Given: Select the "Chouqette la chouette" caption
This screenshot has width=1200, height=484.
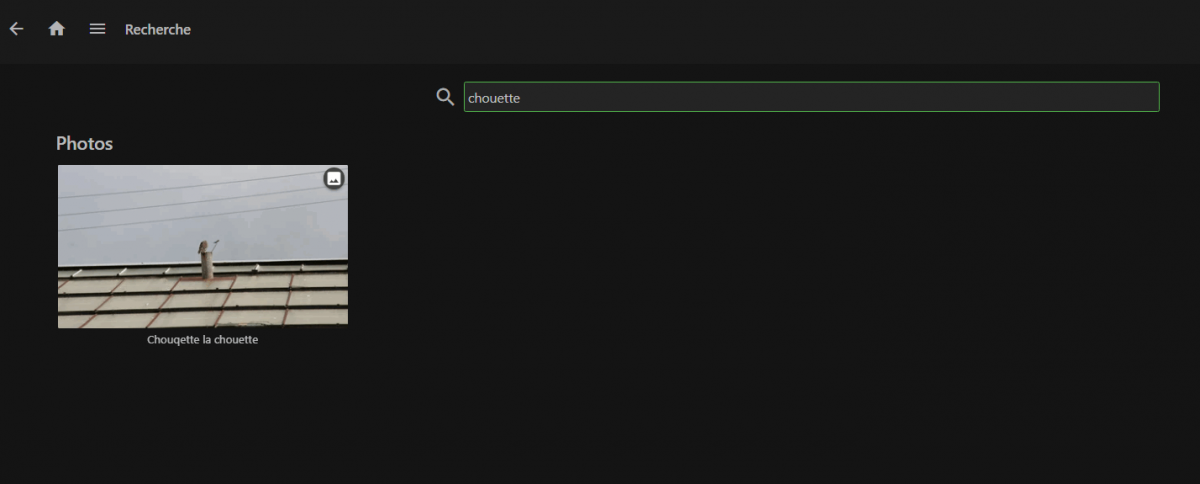Looking at the screenshot, I should click(x=203, y=340).
